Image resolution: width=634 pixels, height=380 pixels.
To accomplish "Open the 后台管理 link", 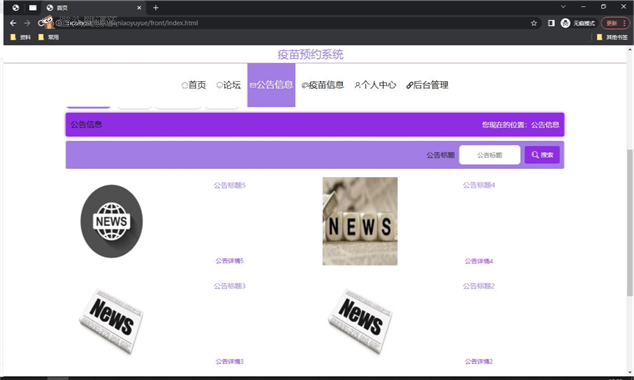I will [427, 85].
